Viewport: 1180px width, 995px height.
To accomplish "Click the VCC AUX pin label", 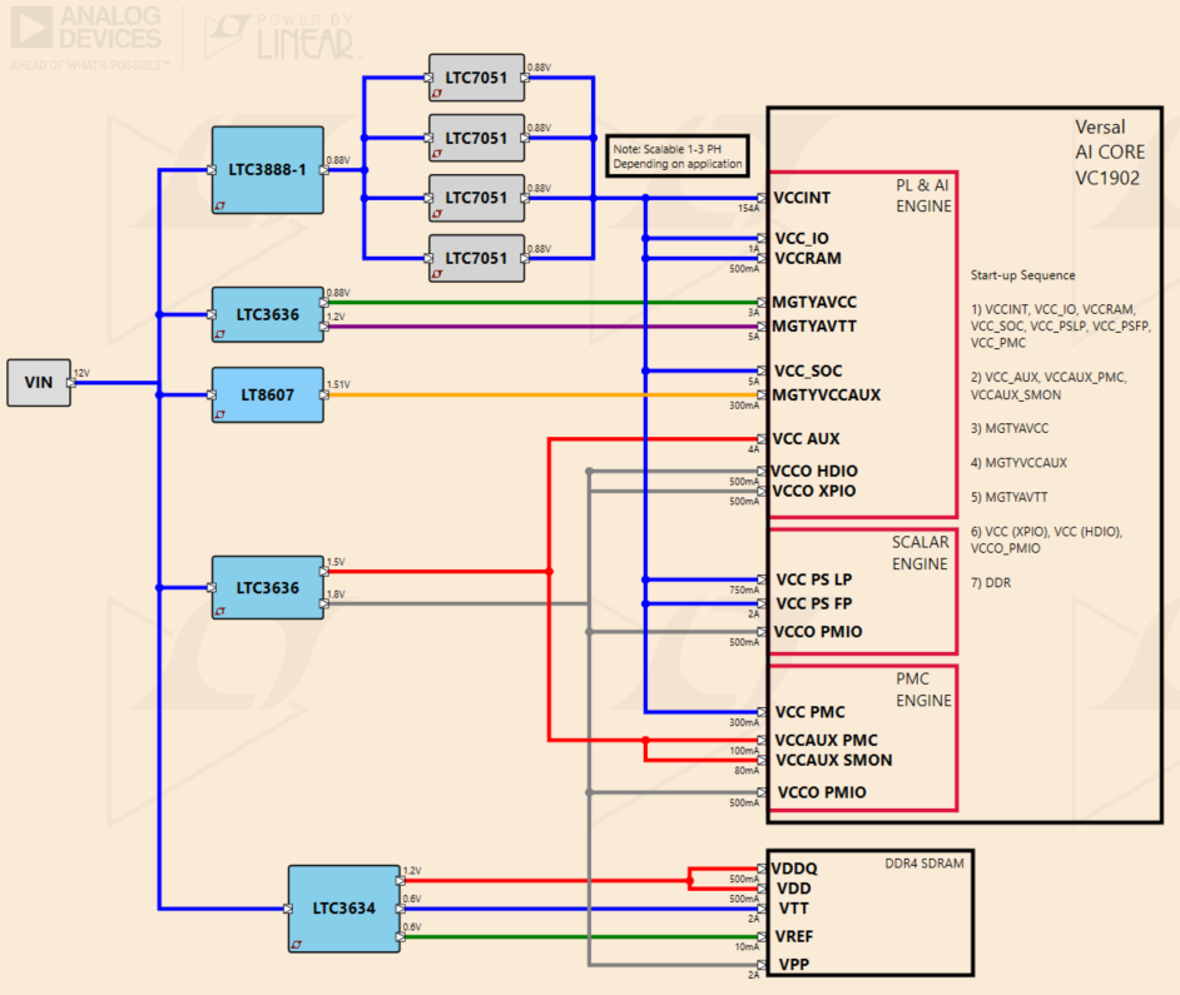I will pos(806,439).
